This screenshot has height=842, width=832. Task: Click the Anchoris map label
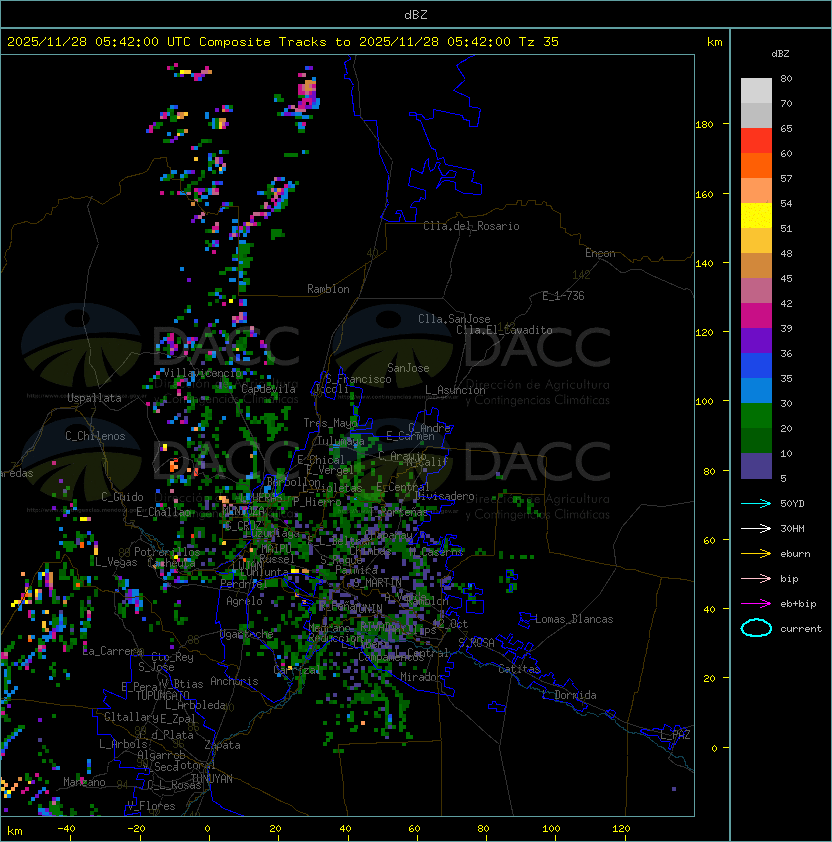(x=234, y=681)
